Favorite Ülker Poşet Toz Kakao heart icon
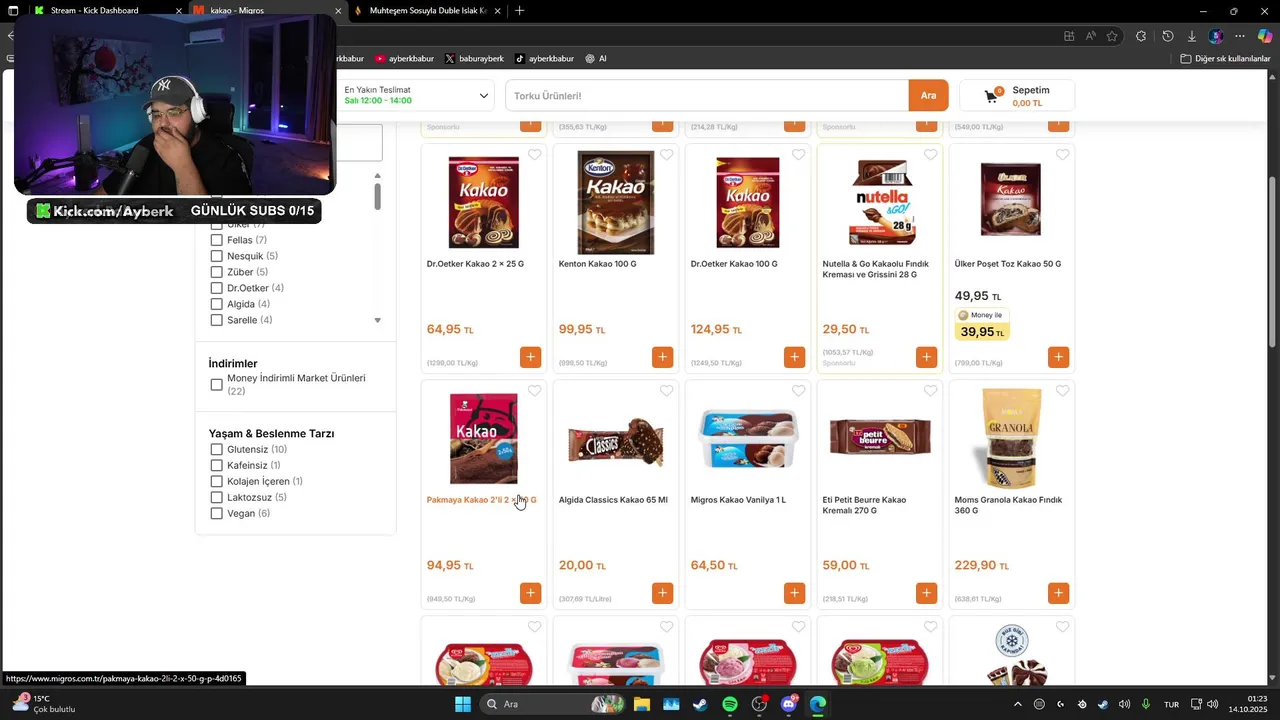This screenshot has width=1280, height=720. click(1062, 155)
